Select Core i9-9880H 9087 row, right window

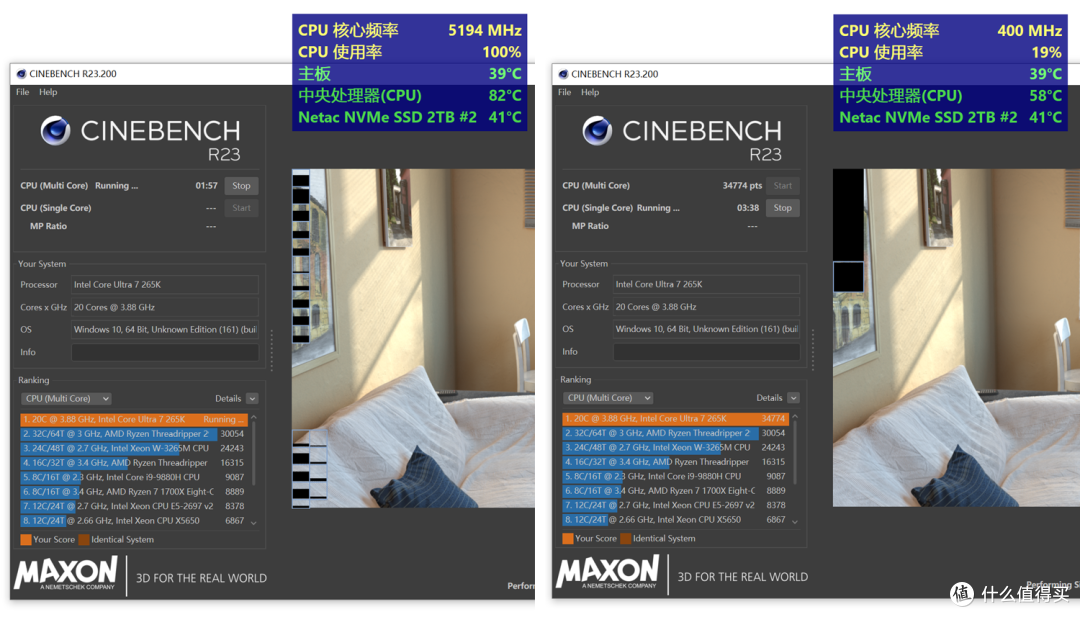pyautogui.click(x=676, y=477)
